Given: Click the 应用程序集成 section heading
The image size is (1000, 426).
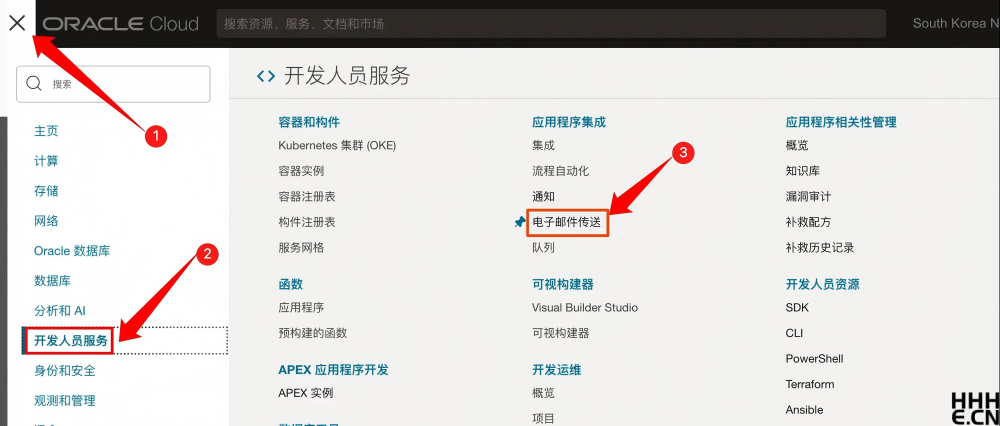Looking at the screenshot, I should tap(569, 122).
